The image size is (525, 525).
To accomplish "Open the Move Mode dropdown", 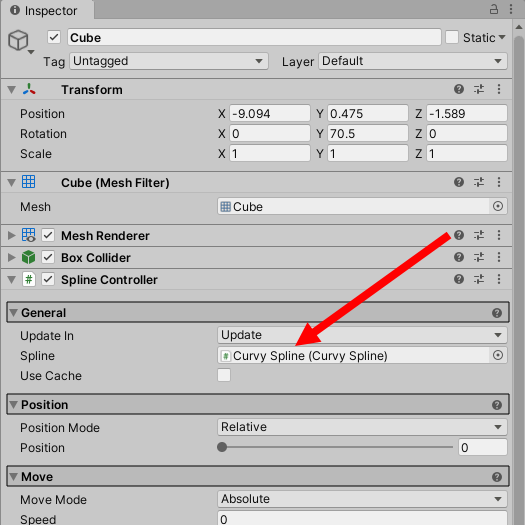I will (x=362, y=499).
